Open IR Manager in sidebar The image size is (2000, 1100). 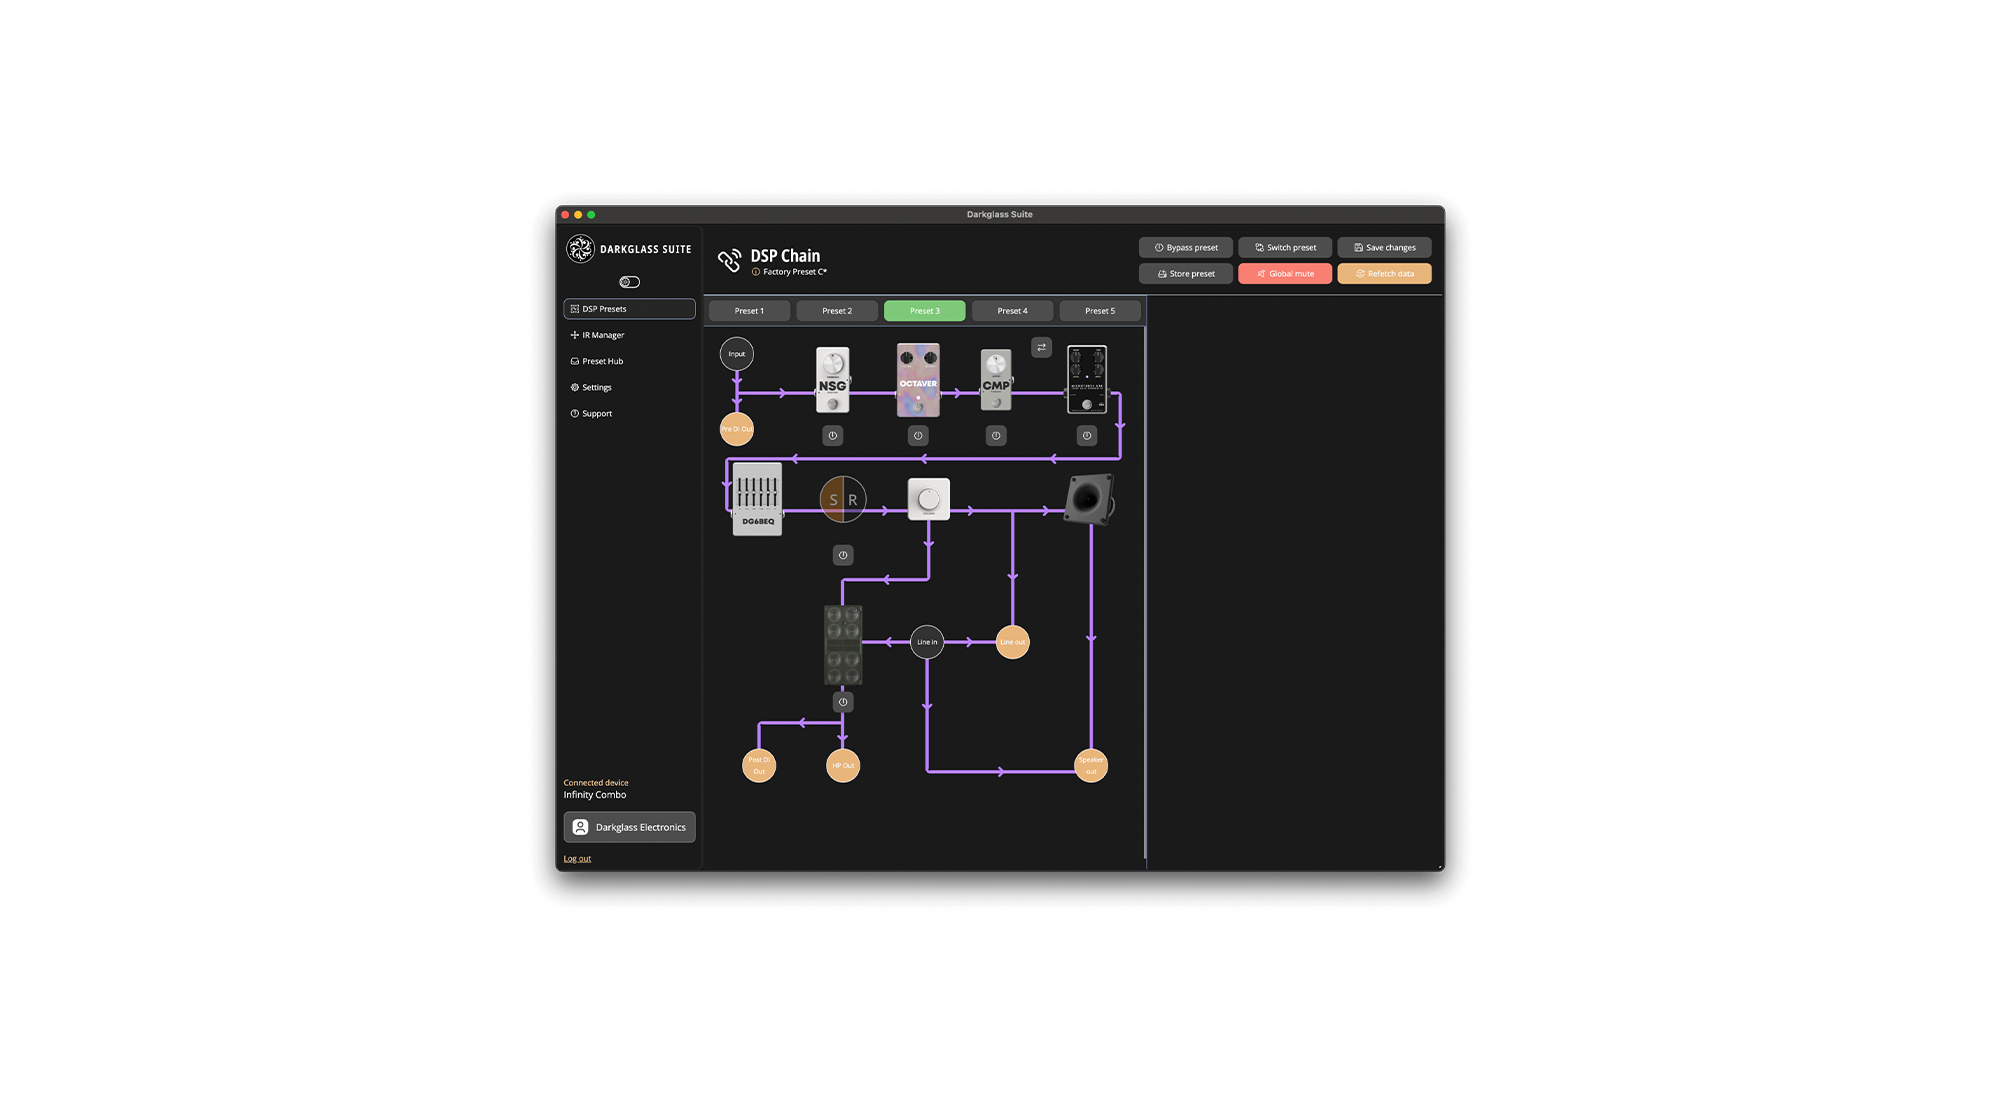click(603, 335)
